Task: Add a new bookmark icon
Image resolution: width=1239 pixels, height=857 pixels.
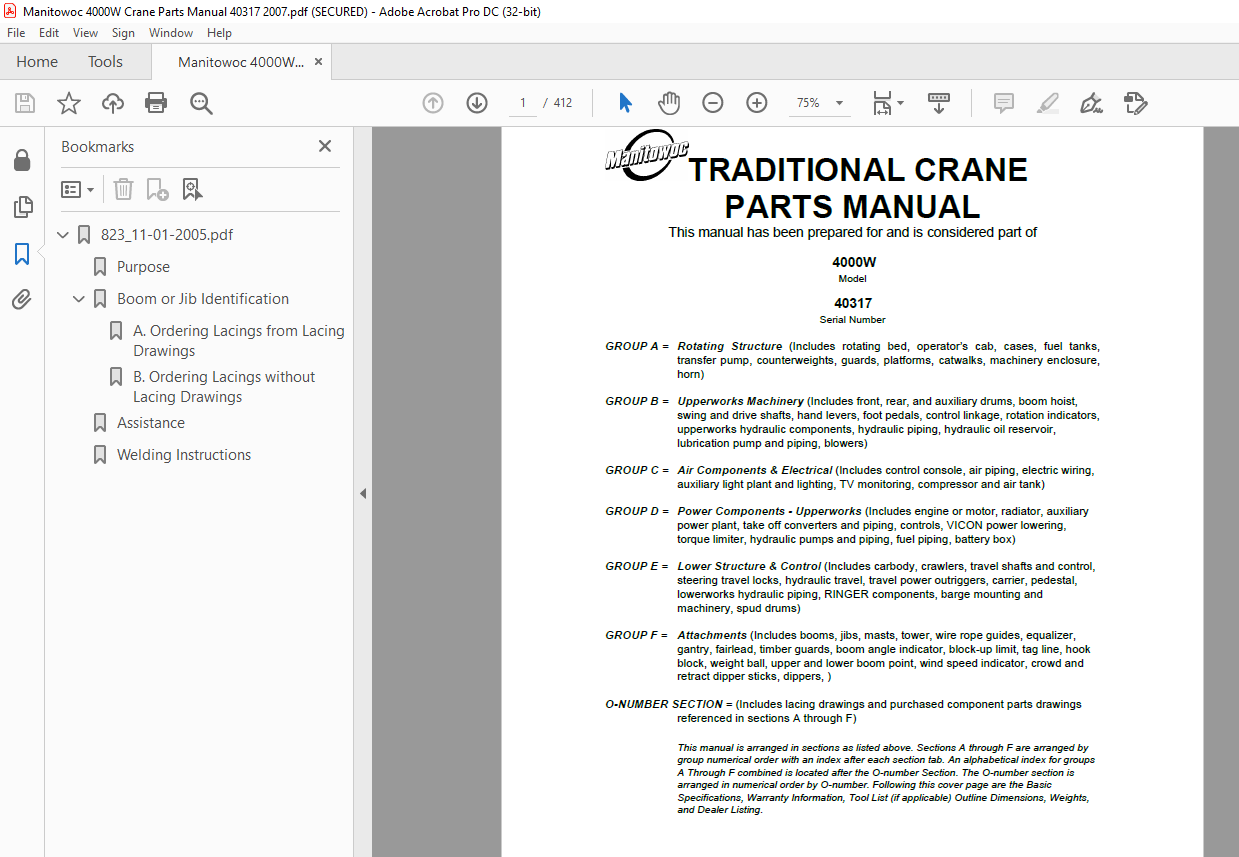Action: coord(157,189)
